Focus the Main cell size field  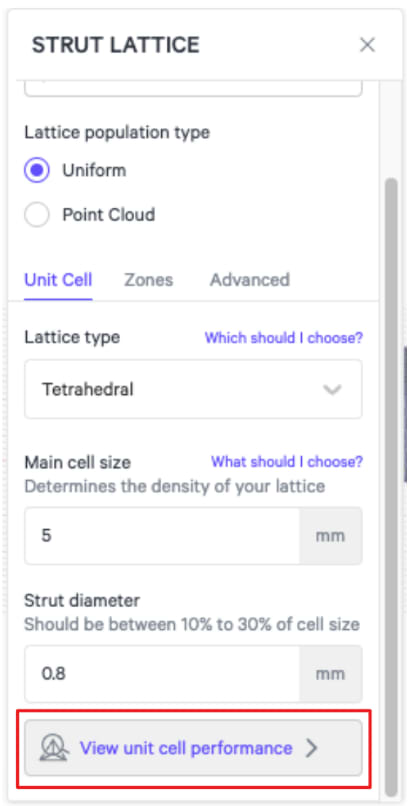pyautogui.click(x=162, y=536)
